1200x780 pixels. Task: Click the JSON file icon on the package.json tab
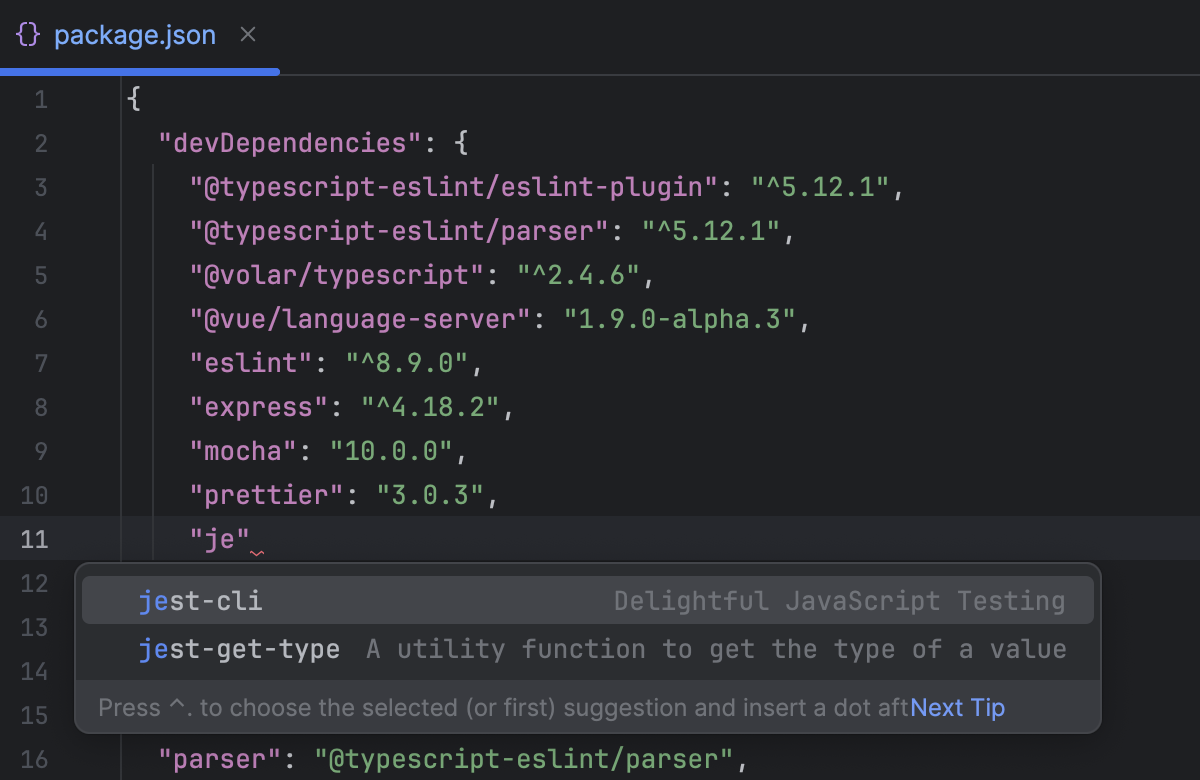tap(28, 34)
